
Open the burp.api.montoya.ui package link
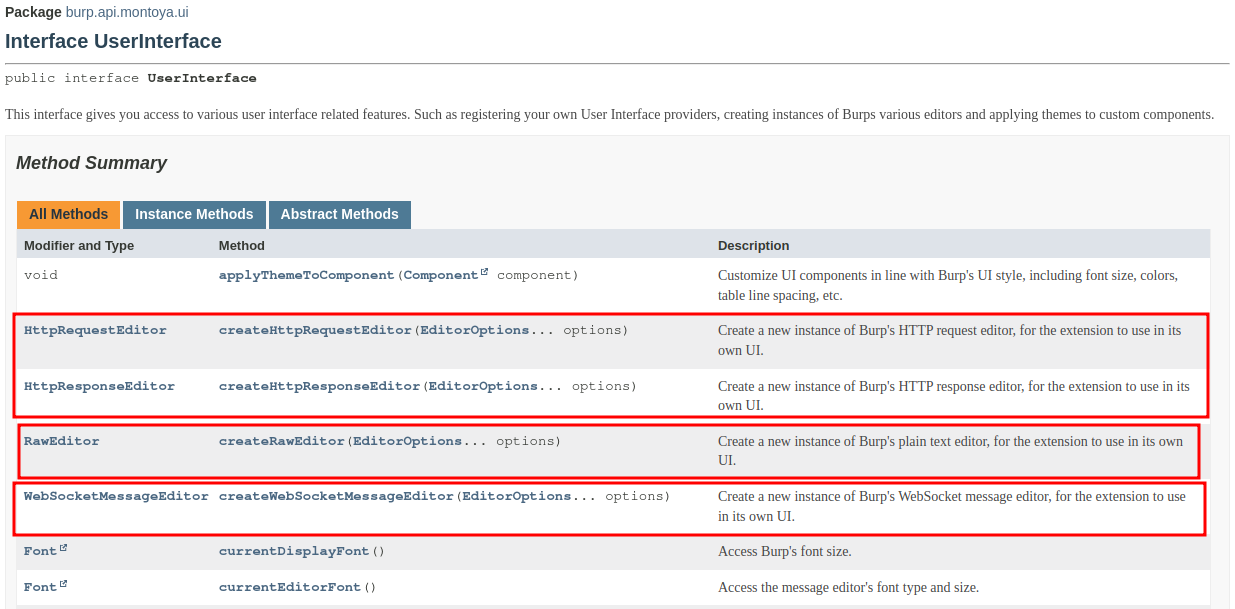pyautogui.click(x=127, y=12)
